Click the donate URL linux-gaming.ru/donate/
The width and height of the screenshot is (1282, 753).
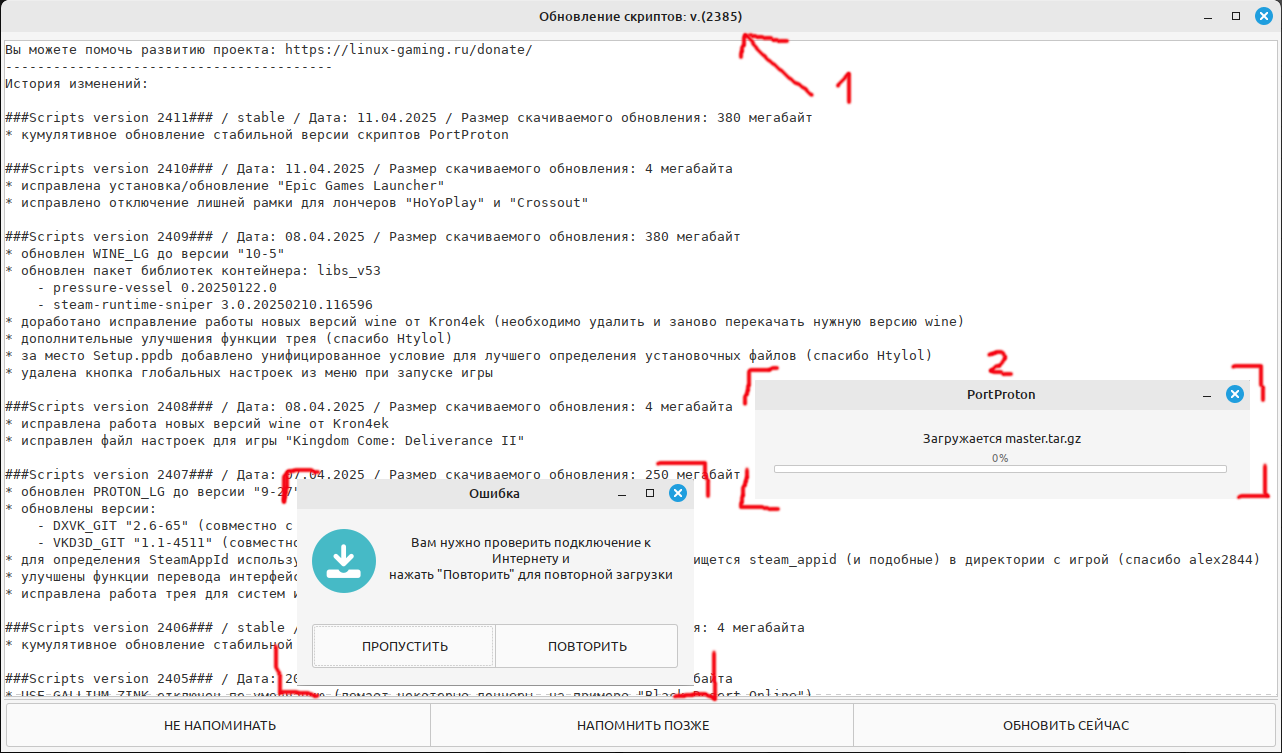click(x=409, y=49)
